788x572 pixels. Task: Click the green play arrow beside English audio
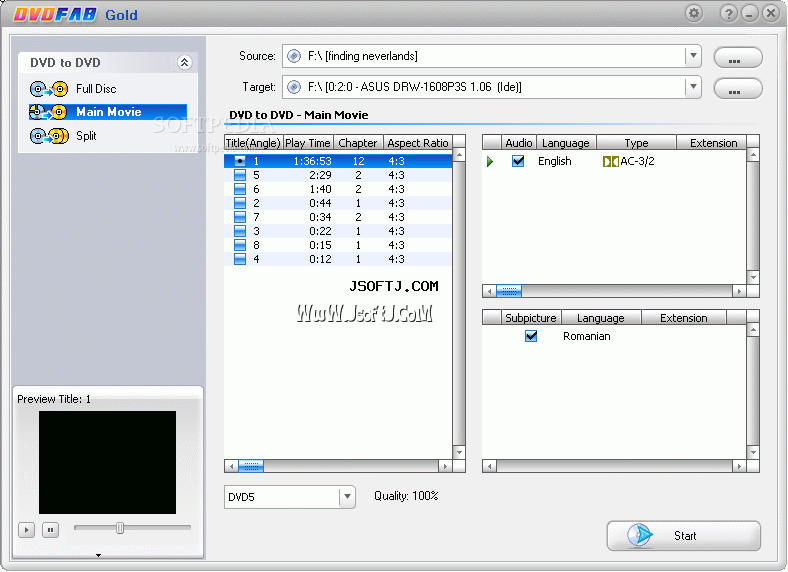click(x=490, y=161)
